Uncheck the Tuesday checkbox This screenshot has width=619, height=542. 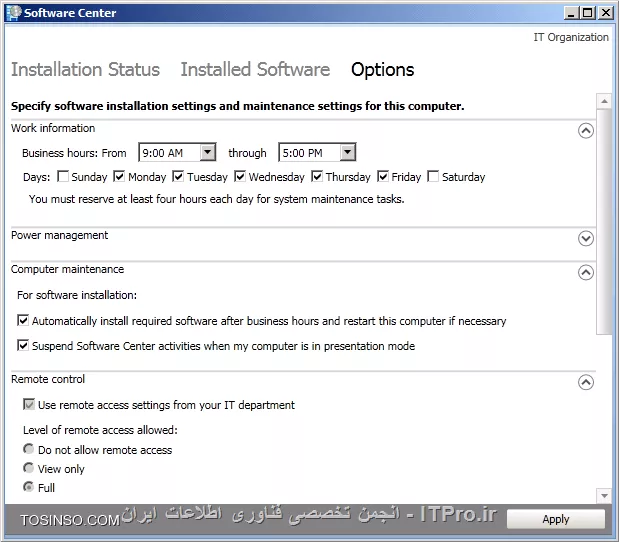pos(178,176)
